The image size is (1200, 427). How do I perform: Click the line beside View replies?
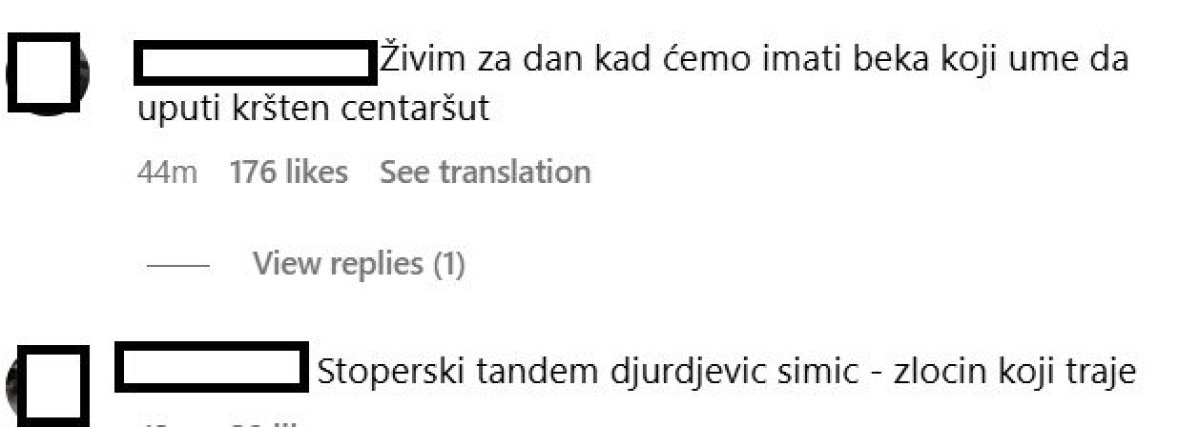click(x=178, y=266)
